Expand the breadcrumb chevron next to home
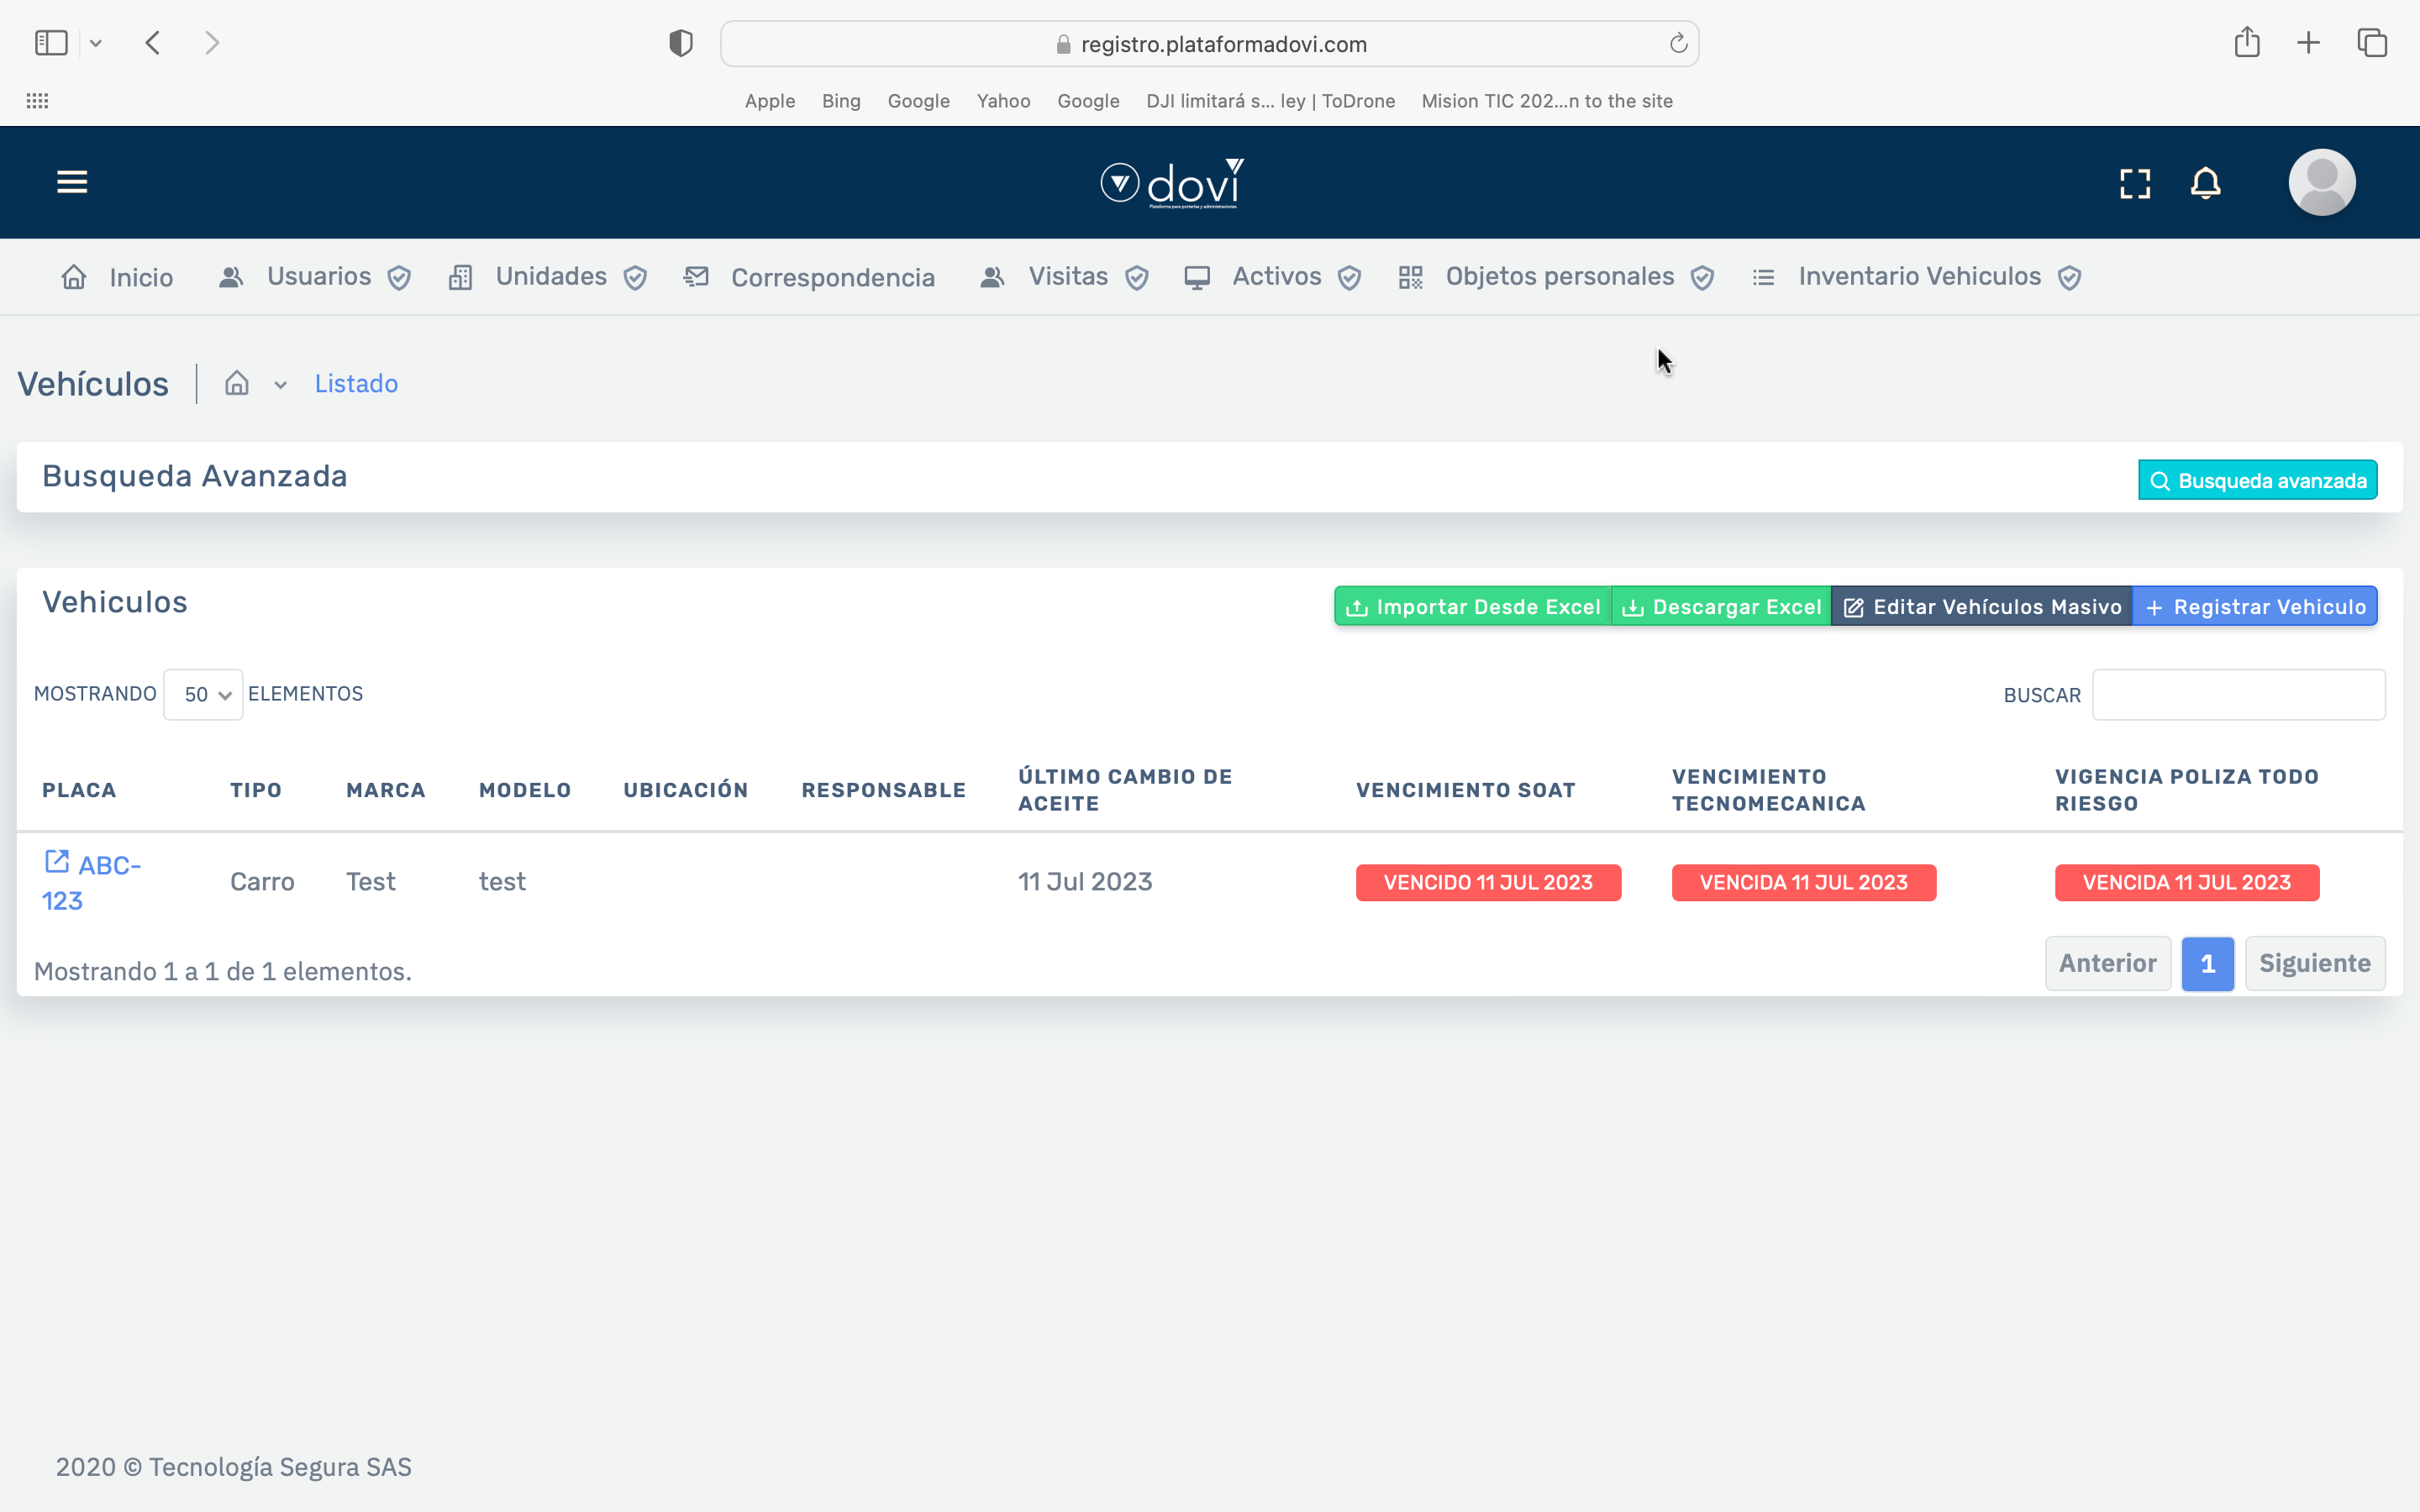 pyautogui.click(x=281, y=385)
